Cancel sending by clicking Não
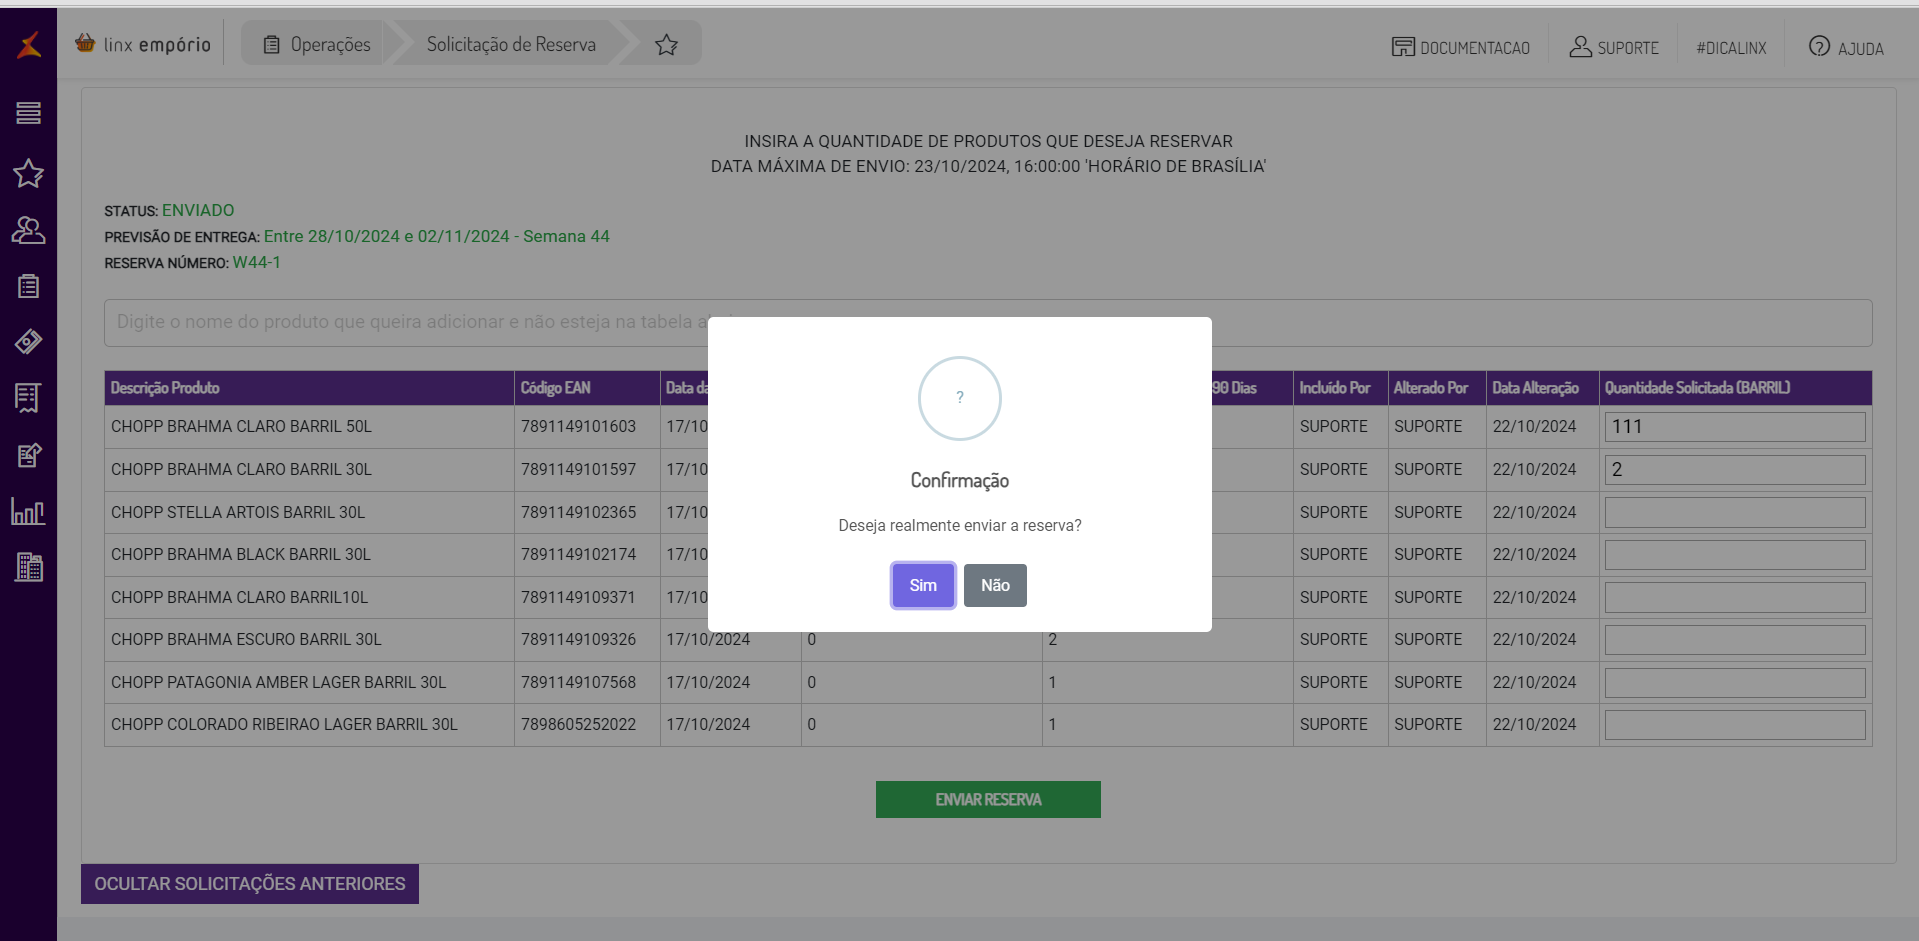The height and width of the screenshot is (941, 1919). click(995, 585)
